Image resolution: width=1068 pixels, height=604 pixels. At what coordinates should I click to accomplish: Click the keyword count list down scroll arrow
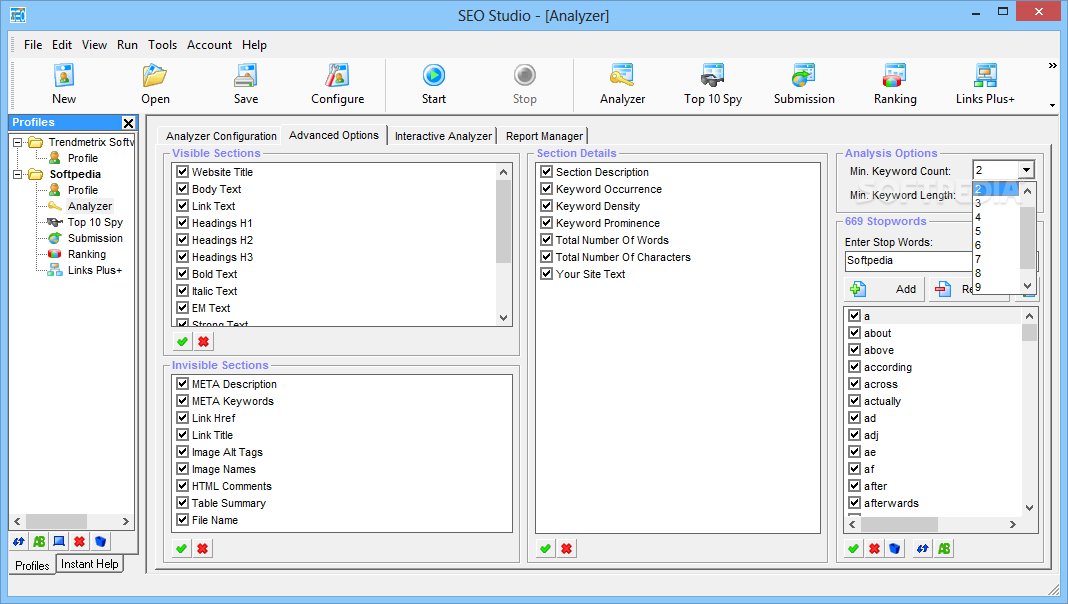tap(1028, 286)
